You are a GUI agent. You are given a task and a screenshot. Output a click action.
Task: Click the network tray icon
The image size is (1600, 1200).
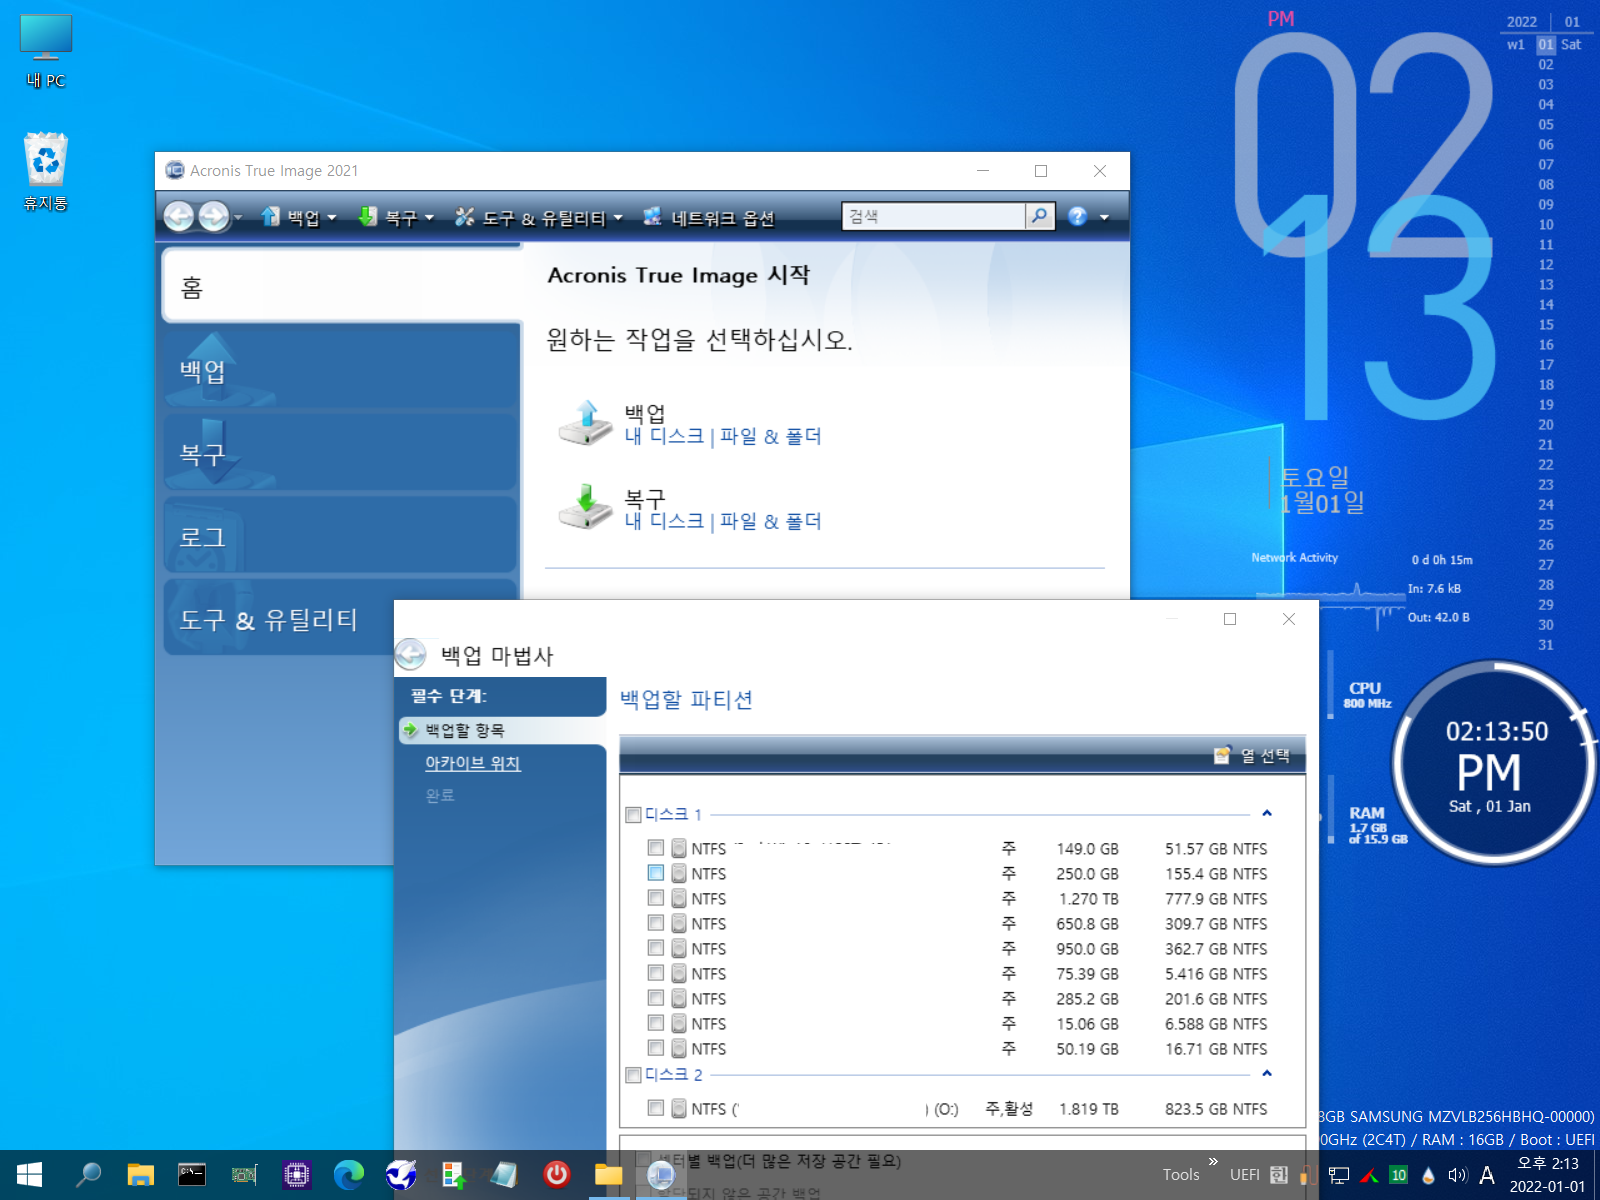coord(1339,1175)
